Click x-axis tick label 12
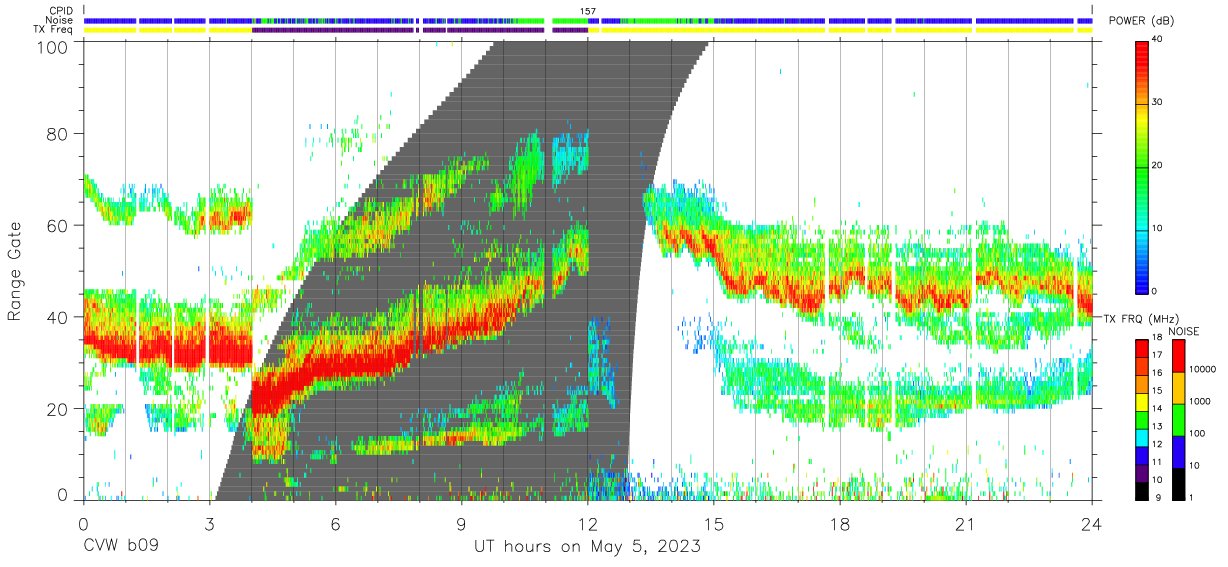This screenshot has width=1228, height=567. [x=587, y=524]
